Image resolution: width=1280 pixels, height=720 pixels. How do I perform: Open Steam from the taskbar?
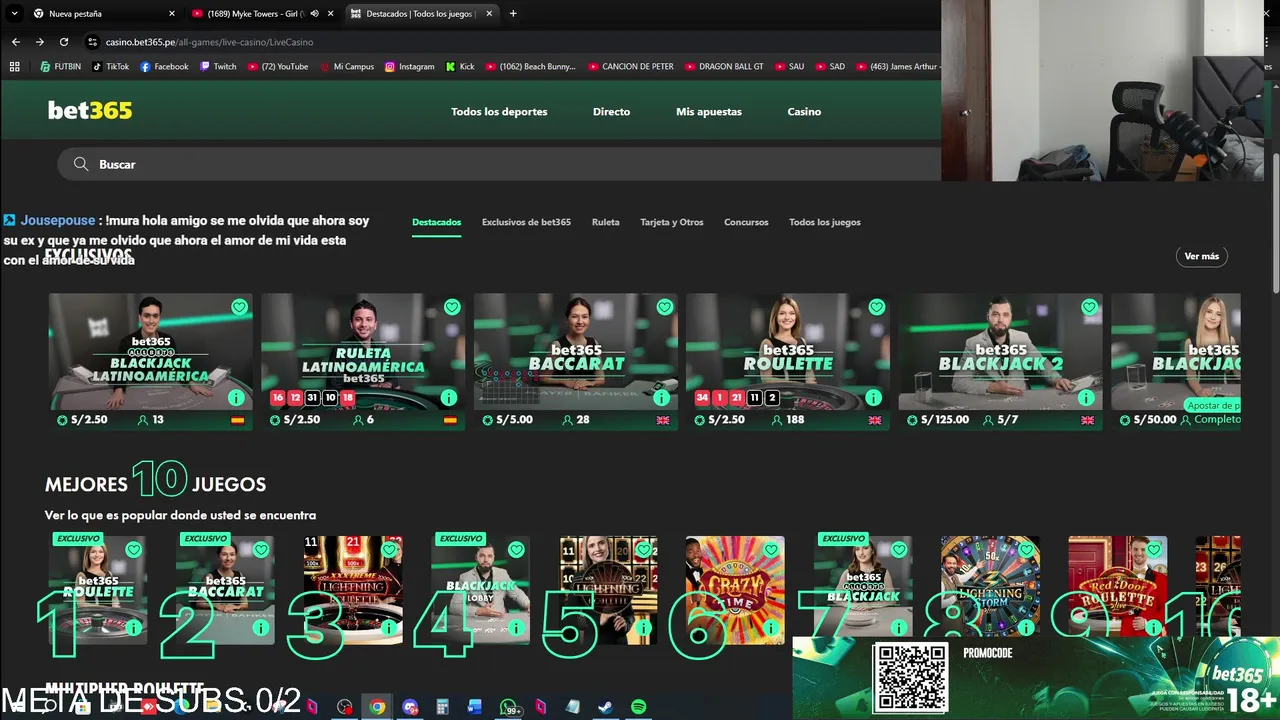tap(605, 707)
